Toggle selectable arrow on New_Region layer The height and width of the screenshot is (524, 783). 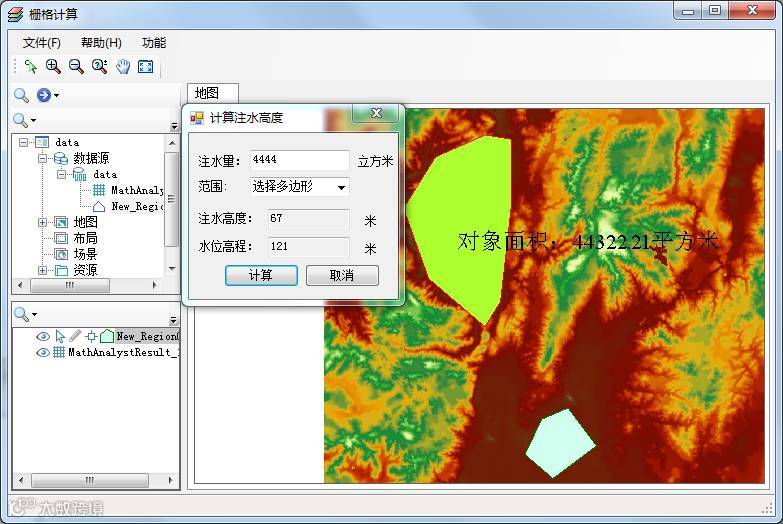click(60, 337)
